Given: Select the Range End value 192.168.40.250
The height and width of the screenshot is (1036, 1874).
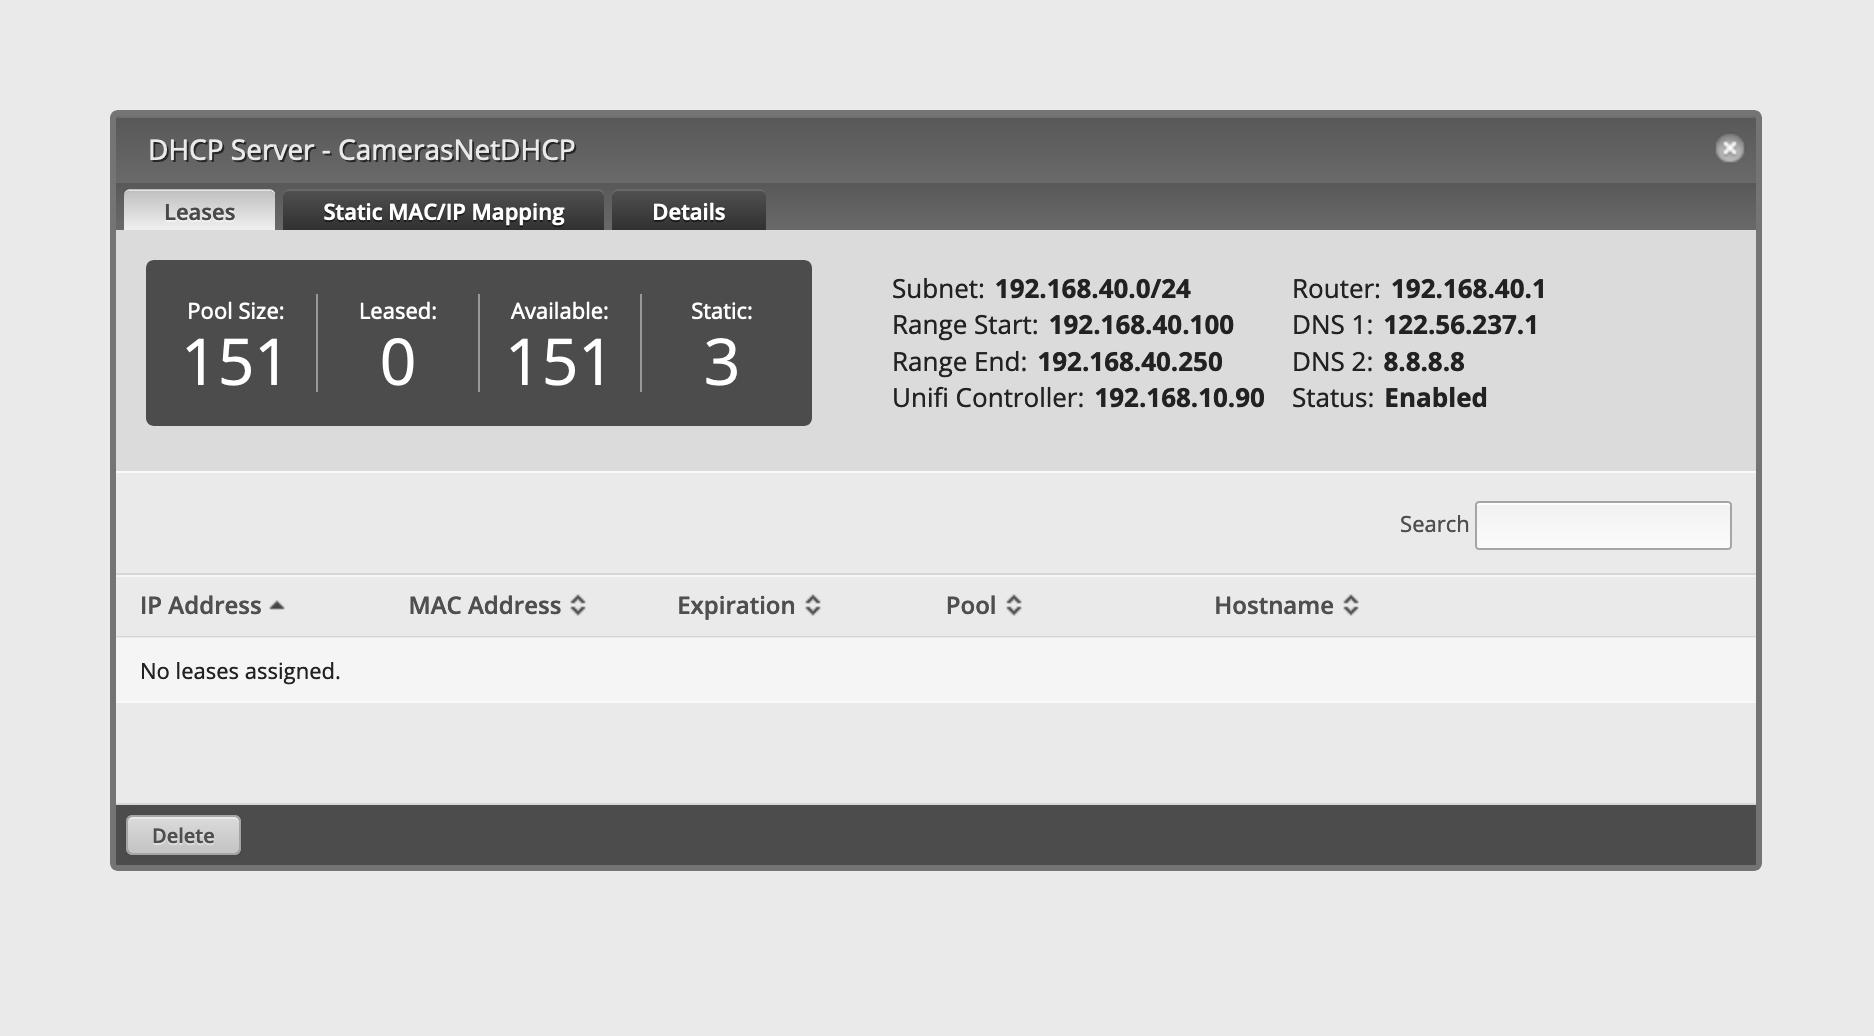Looking at the screenshot, I should point(1130,362).
